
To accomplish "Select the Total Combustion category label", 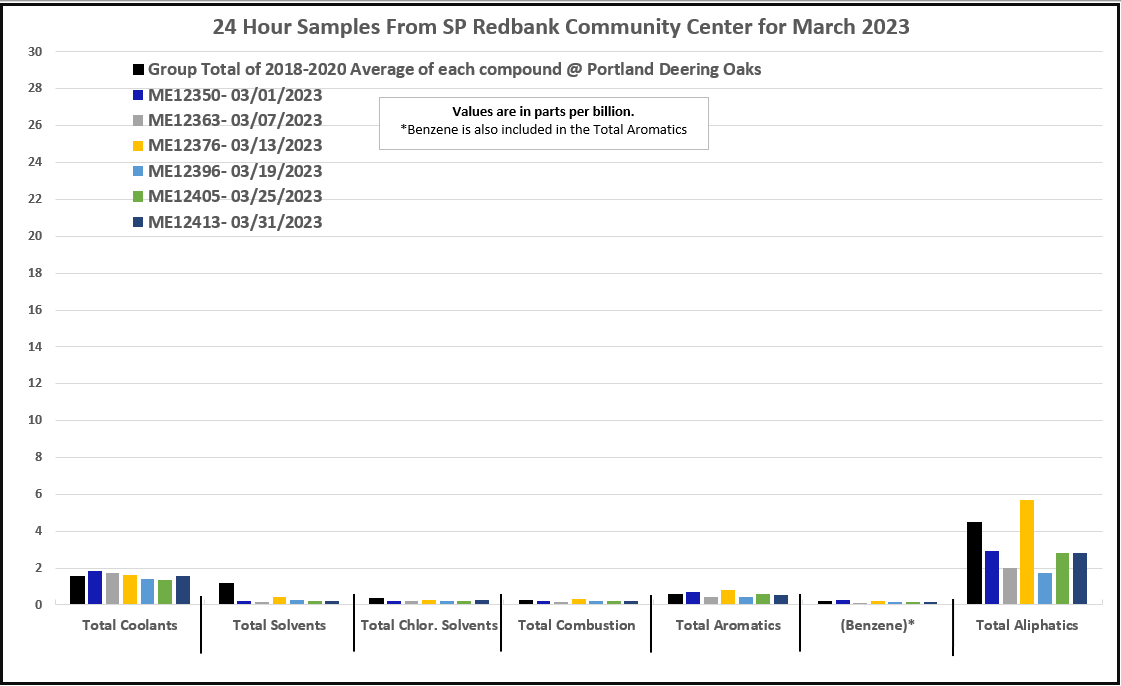I will pos(576,625).
